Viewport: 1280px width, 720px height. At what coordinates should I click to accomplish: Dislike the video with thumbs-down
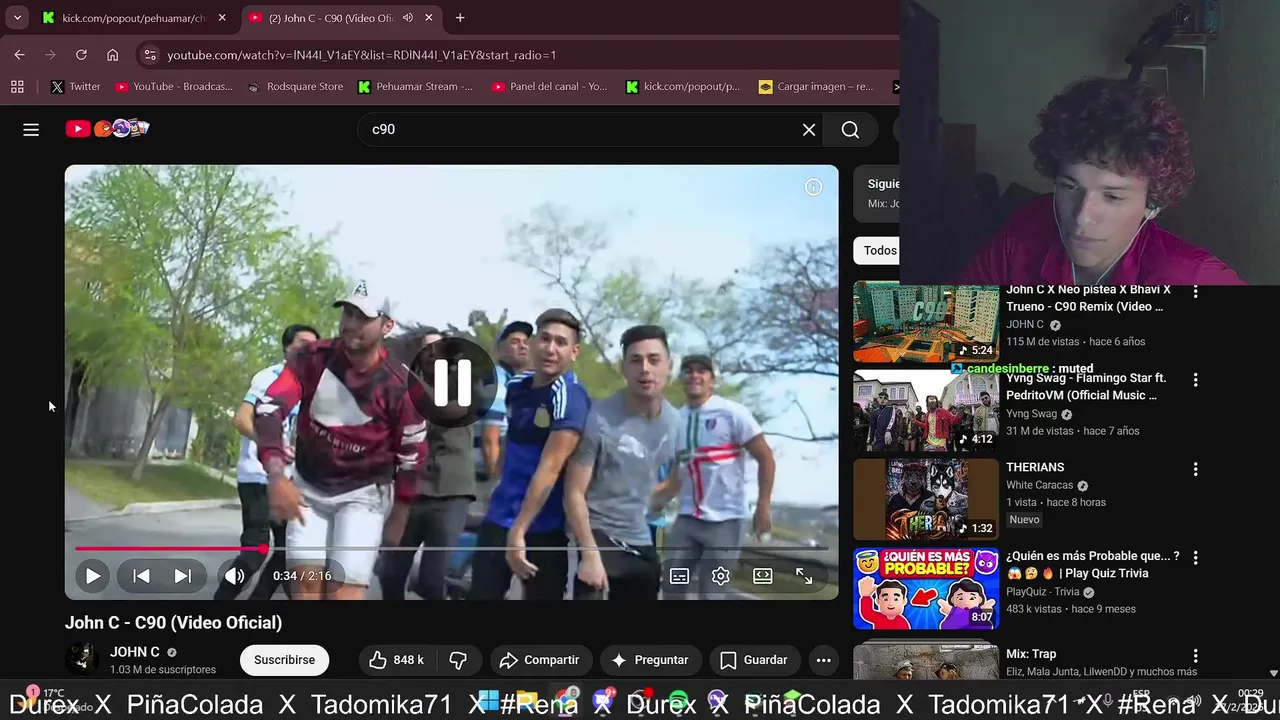(x=458, y=660)
